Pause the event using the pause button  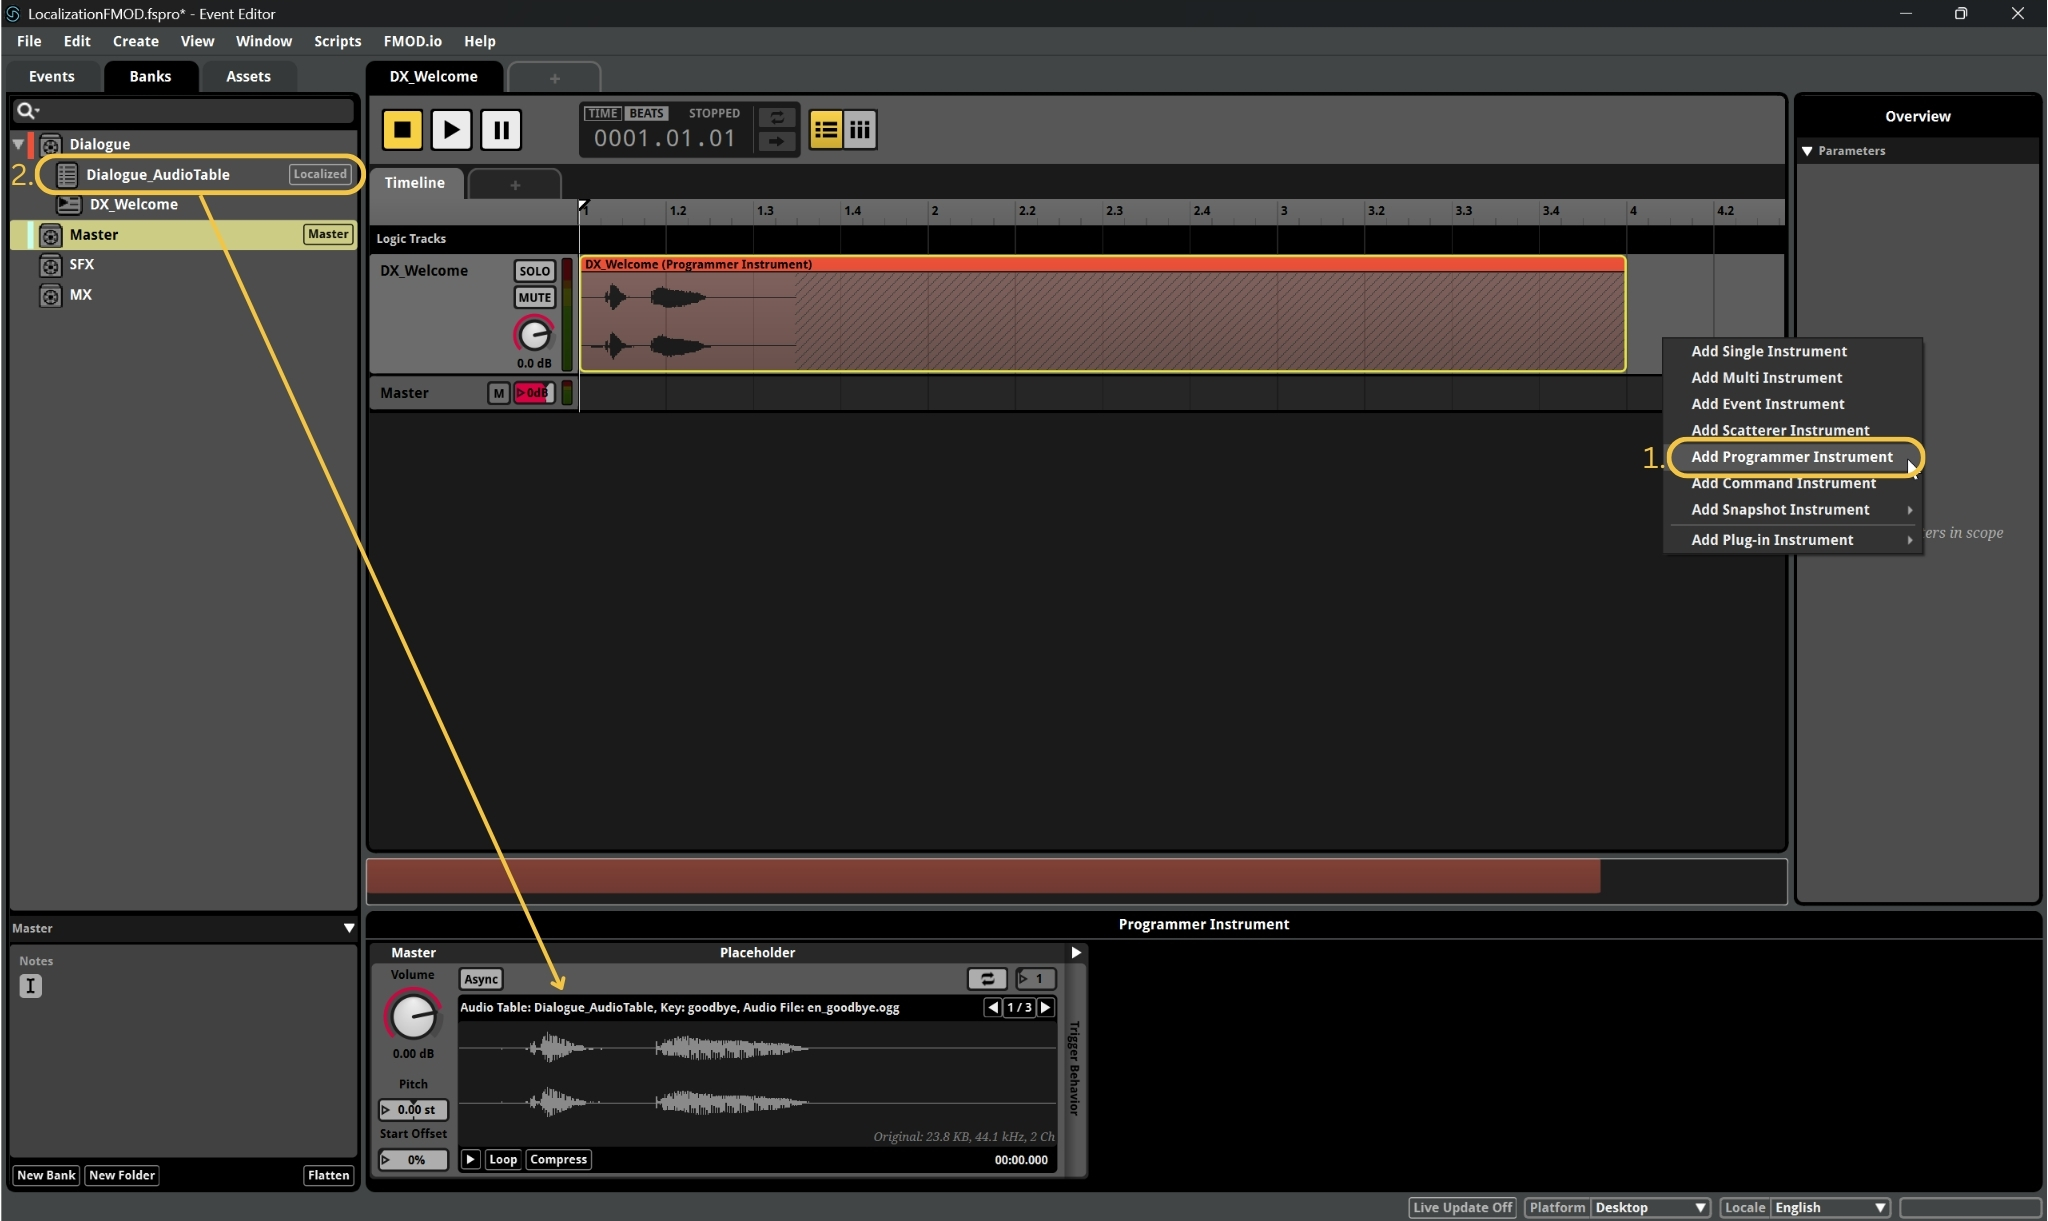pyautogui.click(x=501, y=129)
